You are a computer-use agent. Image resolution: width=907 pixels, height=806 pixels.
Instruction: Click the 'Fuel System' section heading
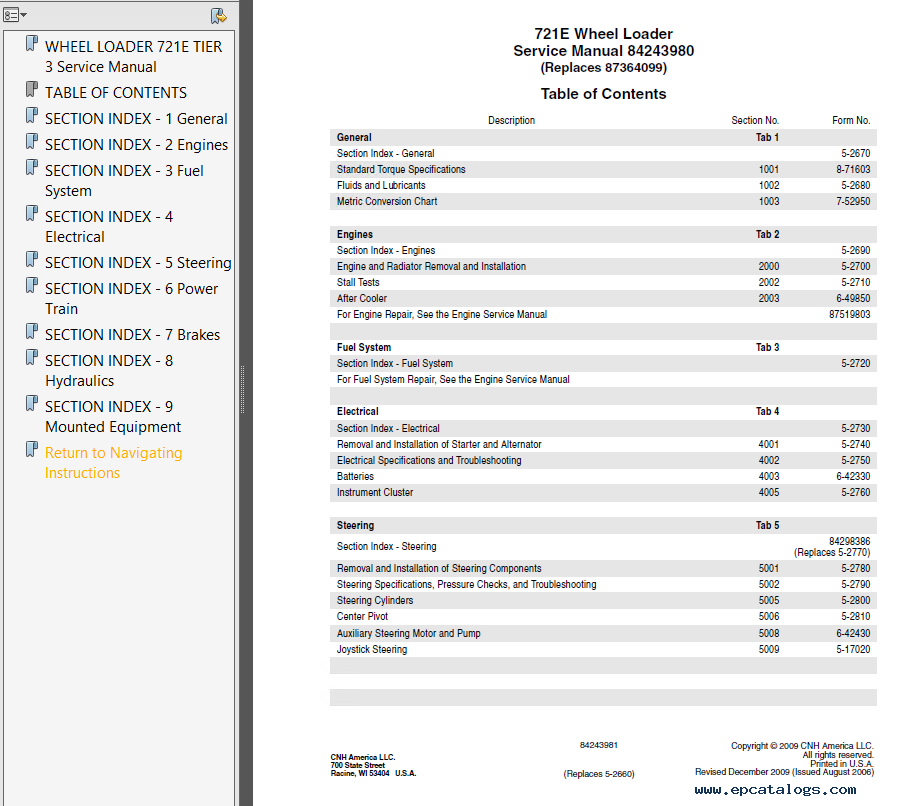tap(364, 347)
